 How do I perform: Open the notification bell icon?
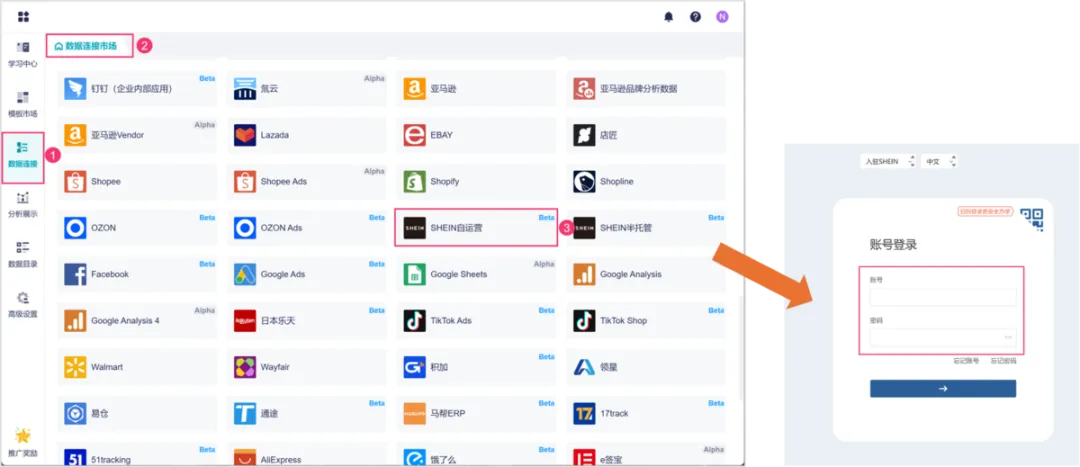(x=668, y=16)
